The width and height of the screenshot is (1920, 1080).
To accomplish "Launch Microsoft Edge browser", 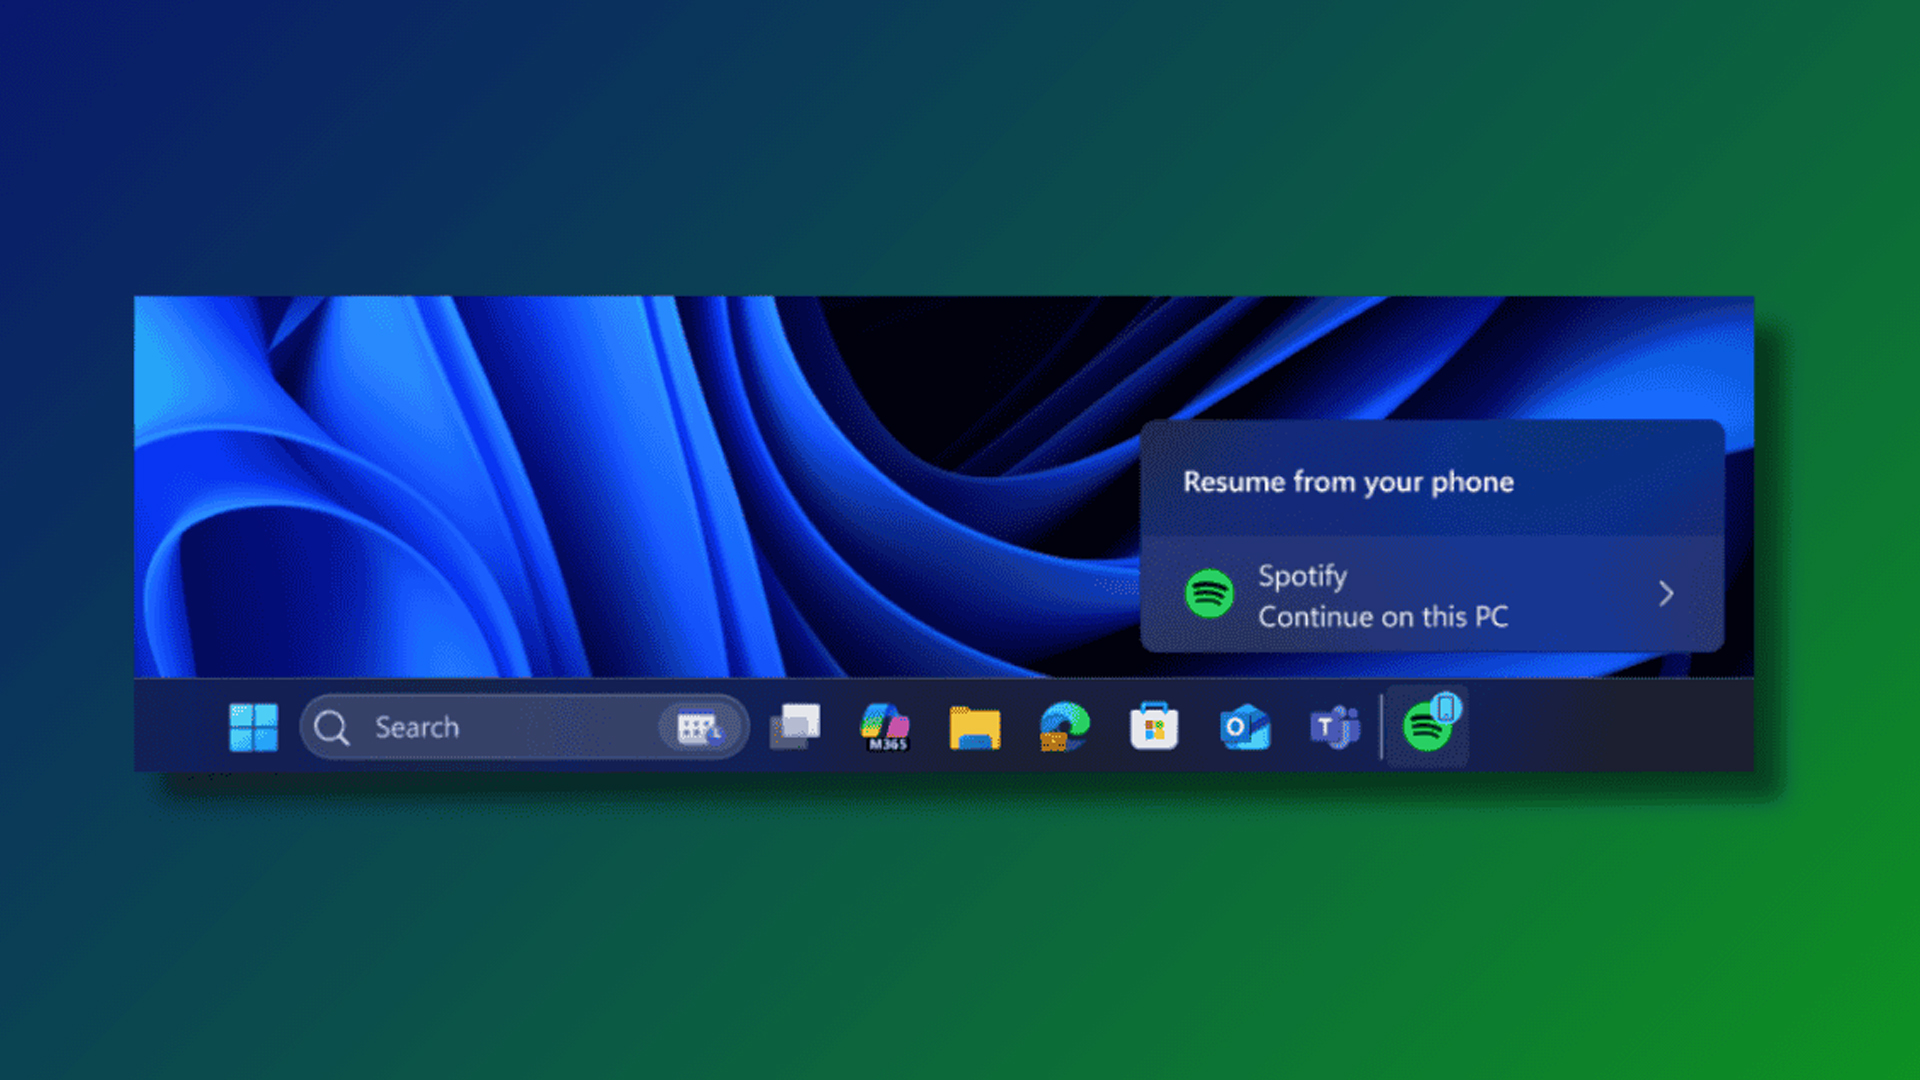I will click(x=1064, y=727).
